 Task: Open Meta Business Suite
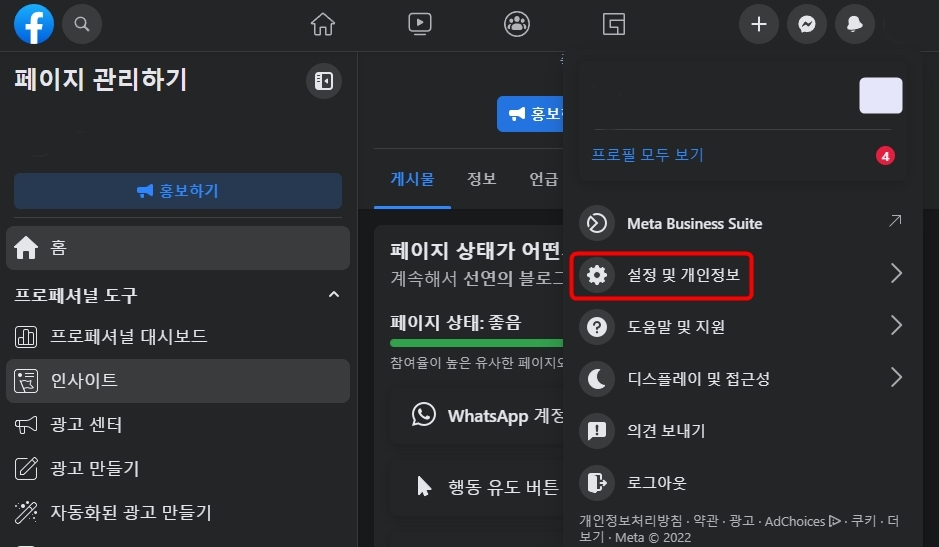coord(741,223)
